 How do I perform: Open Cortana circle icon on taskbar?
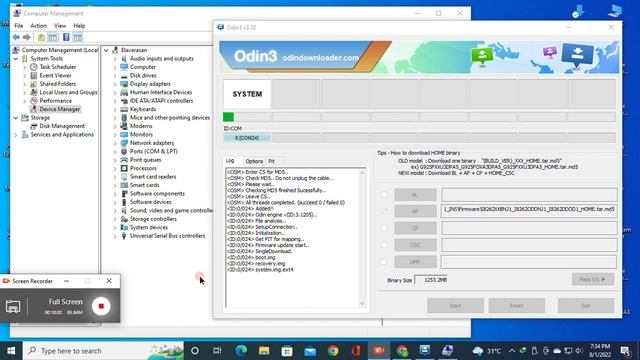click(x=195, y=351)
